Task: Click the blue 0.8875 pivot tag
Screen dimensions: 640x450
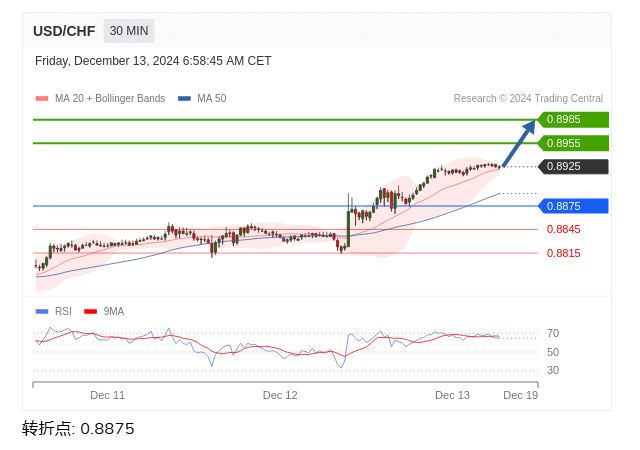Action: click(573, 206)
